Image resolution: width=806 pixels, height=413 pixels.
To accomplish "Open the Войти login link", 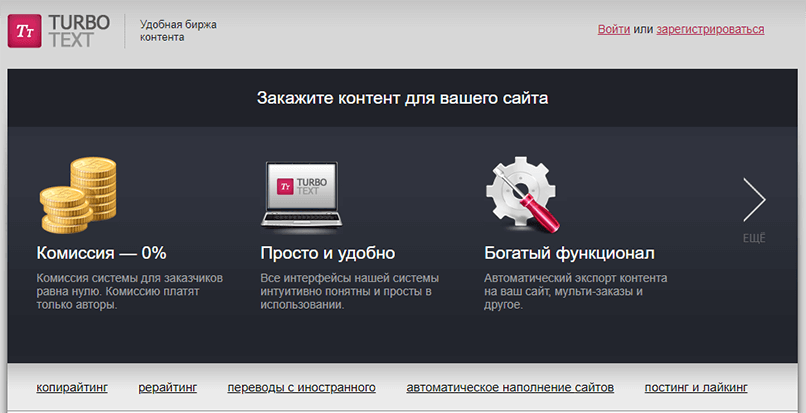I will (x=613, y=30).
